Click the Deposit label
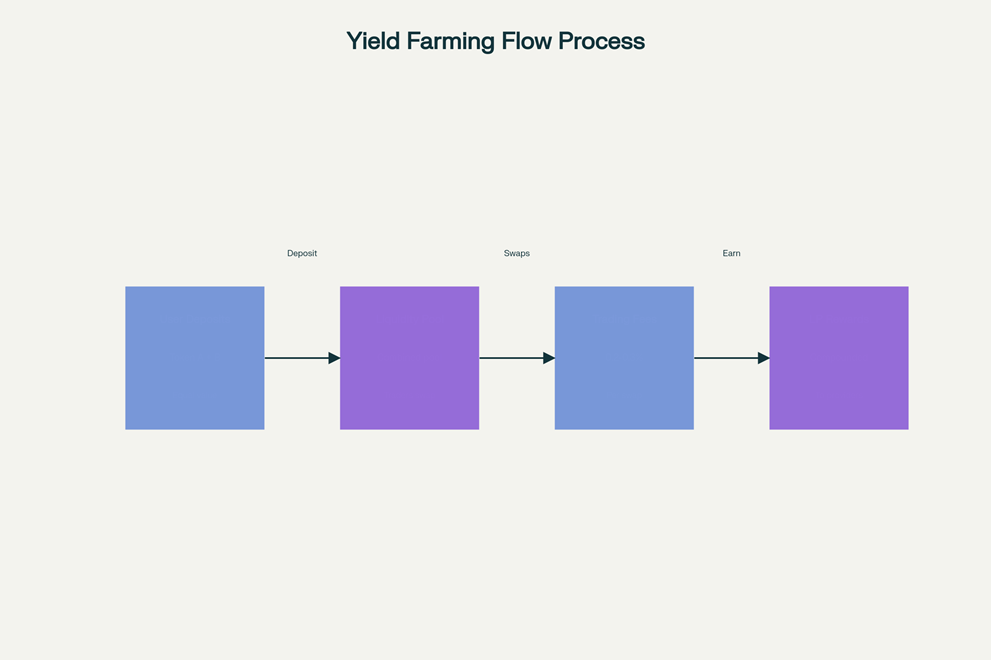 (x=302, y=254)
